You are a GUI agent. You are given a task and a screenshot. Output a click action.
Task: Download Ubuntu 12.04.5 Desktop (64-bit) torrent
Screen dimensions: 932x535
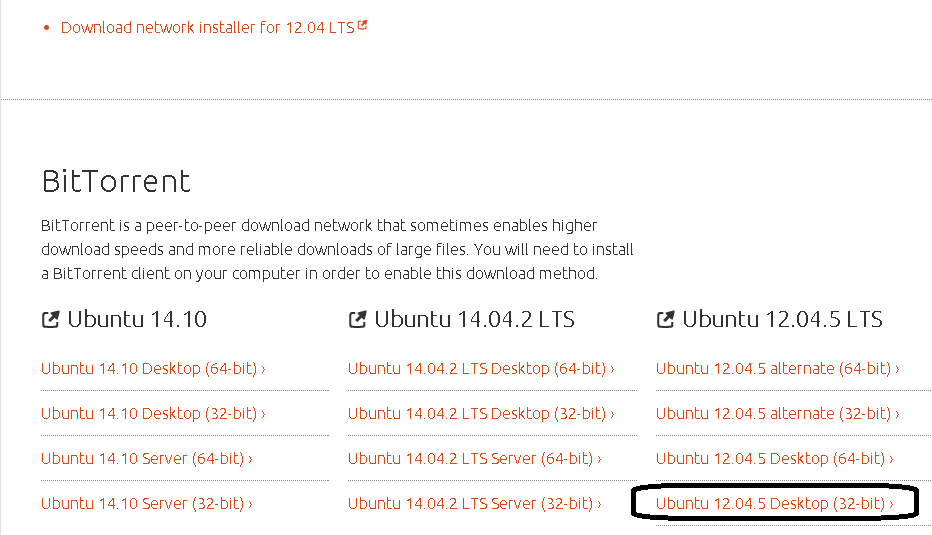click(774, 459)
